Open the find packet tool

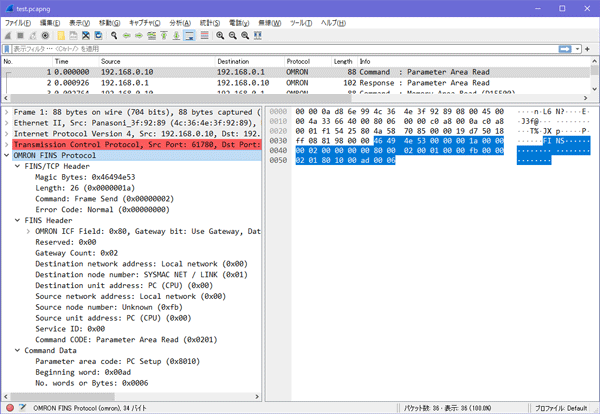point(114,36)
